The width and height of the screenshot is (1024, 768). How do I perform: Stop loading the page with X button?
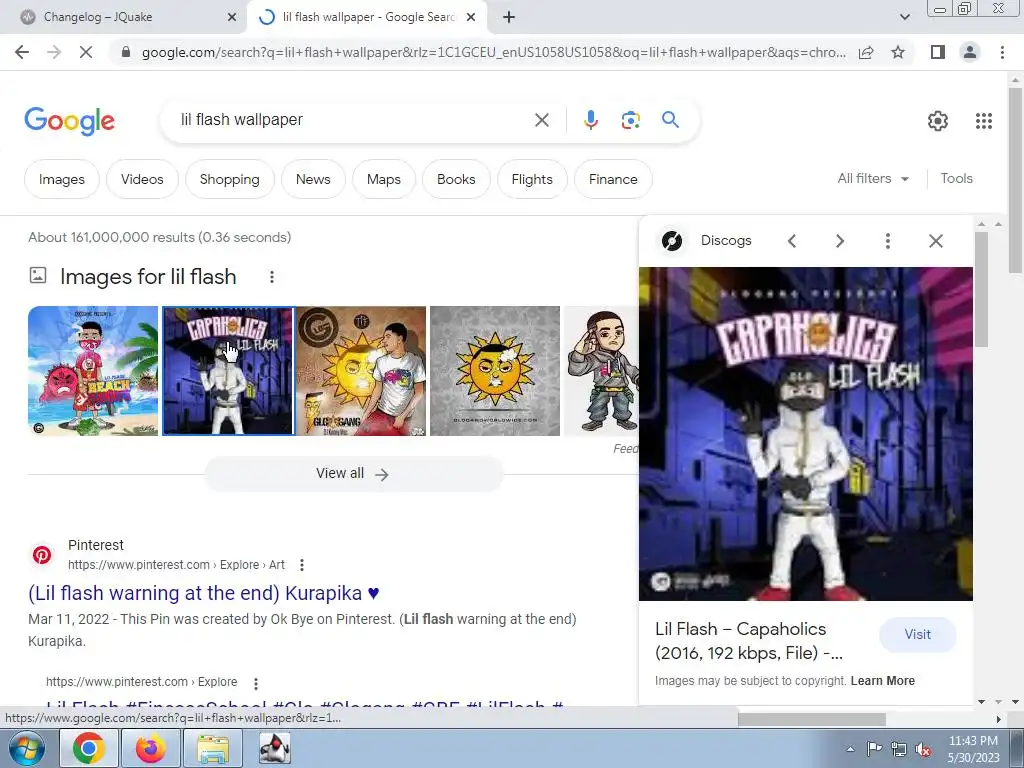point(86,52)
